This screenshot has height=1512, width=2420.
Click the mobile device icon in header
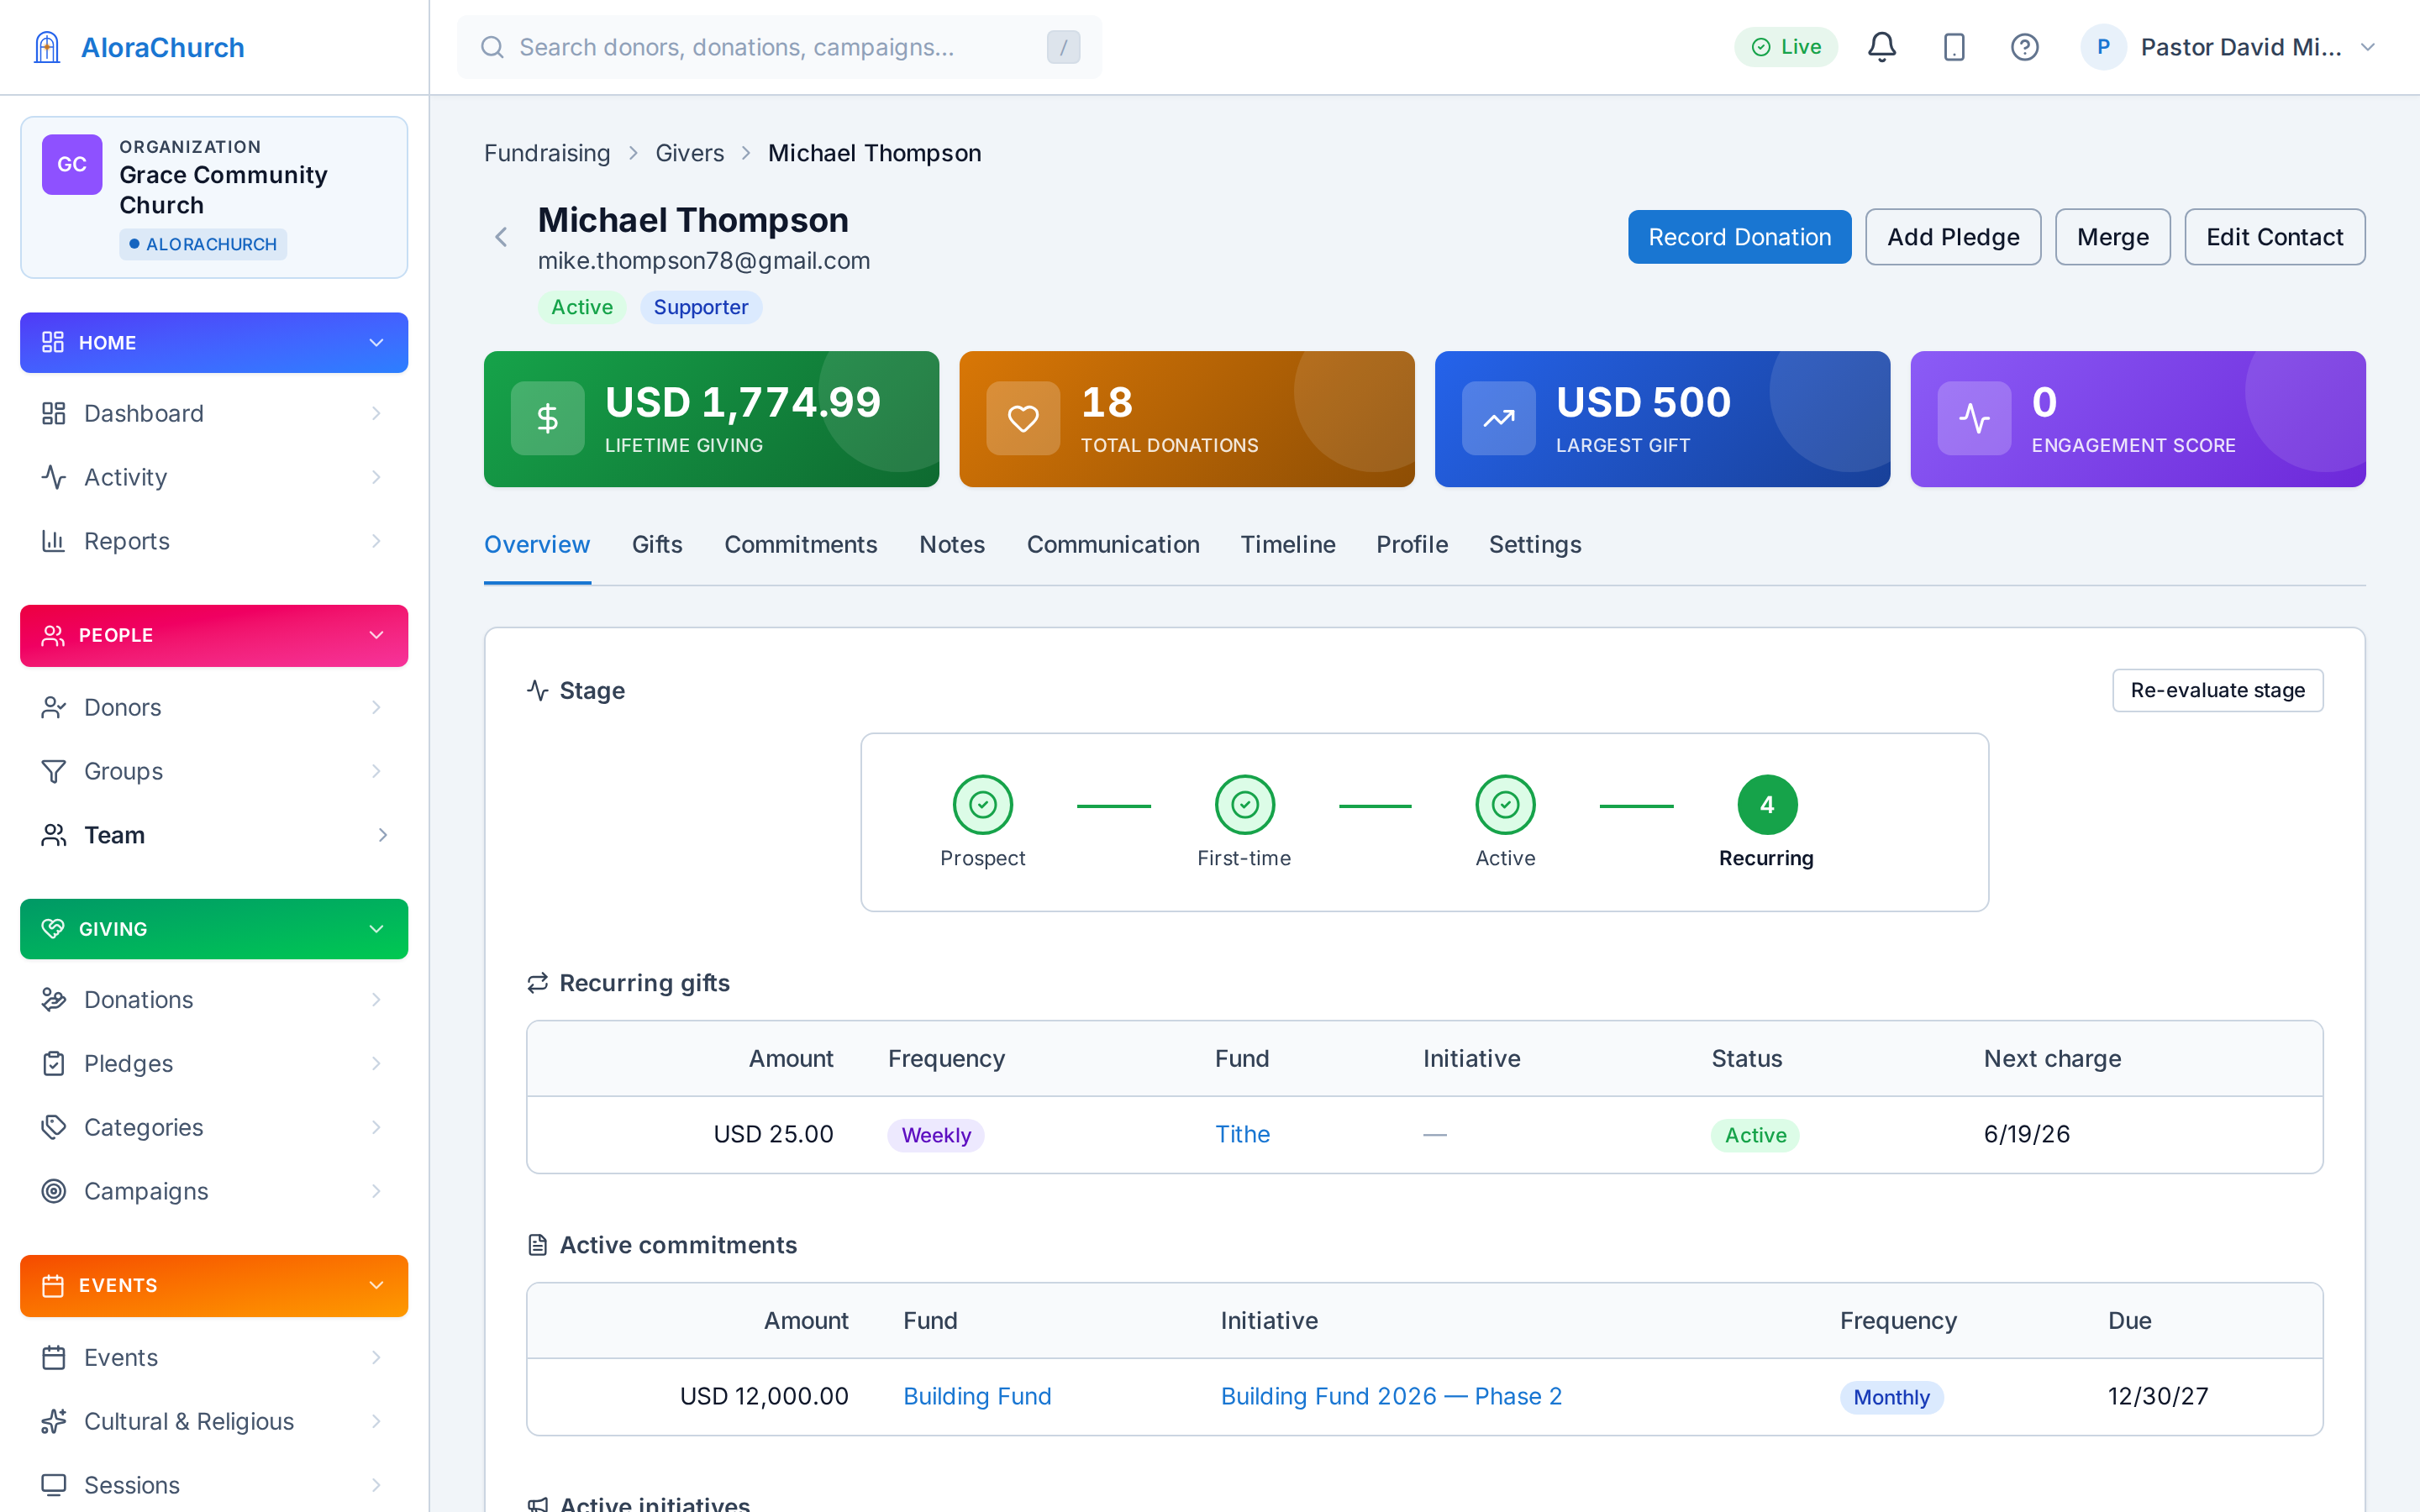[x=1953, y=47]
